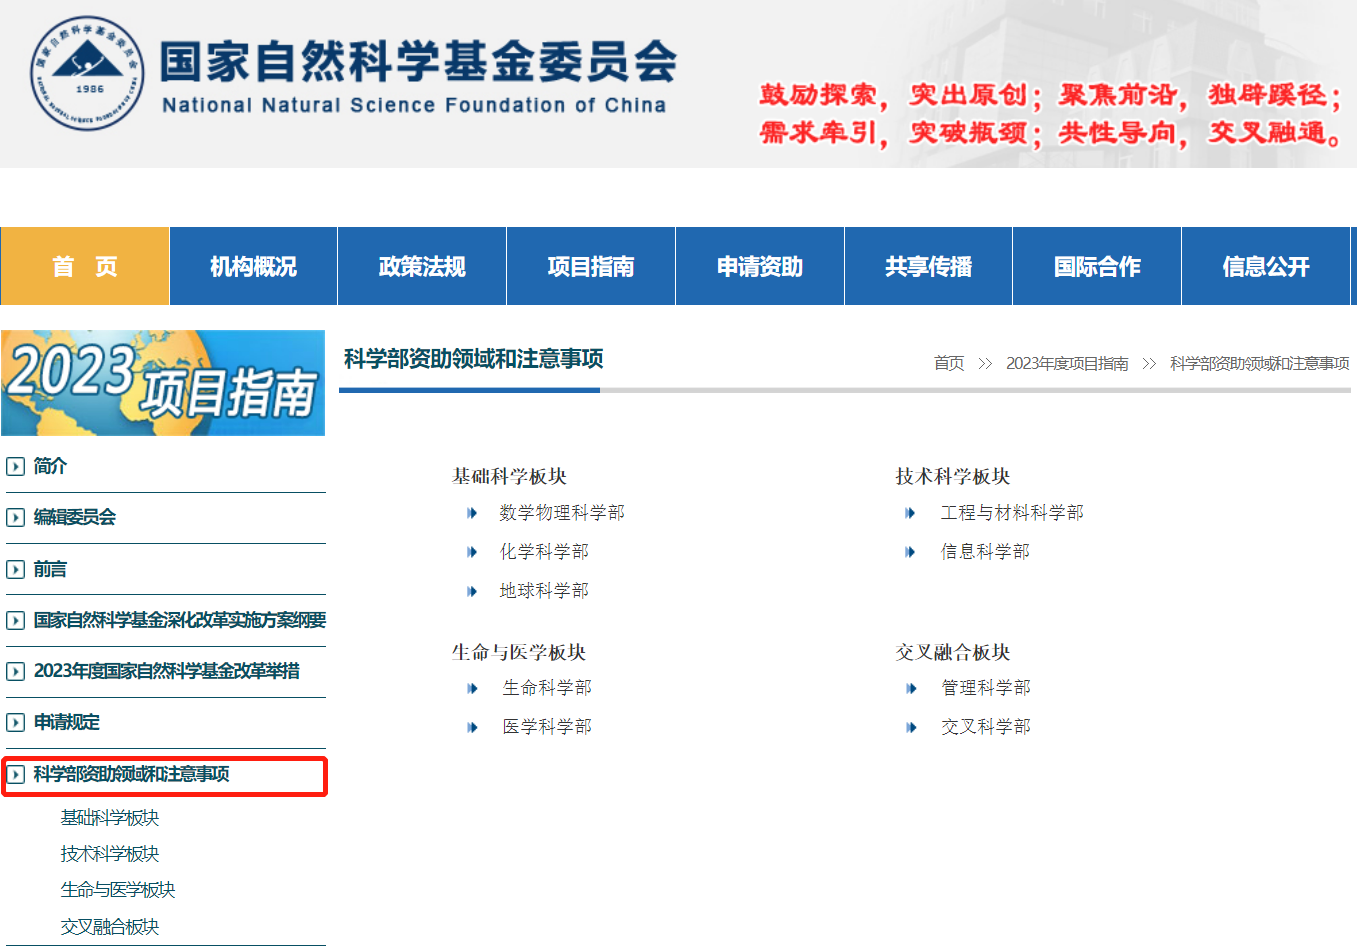The width and height of the screenshot is (1357, 950).
Task: Click the NSFC circular logo emblem
Action: (x=80, y=73)
